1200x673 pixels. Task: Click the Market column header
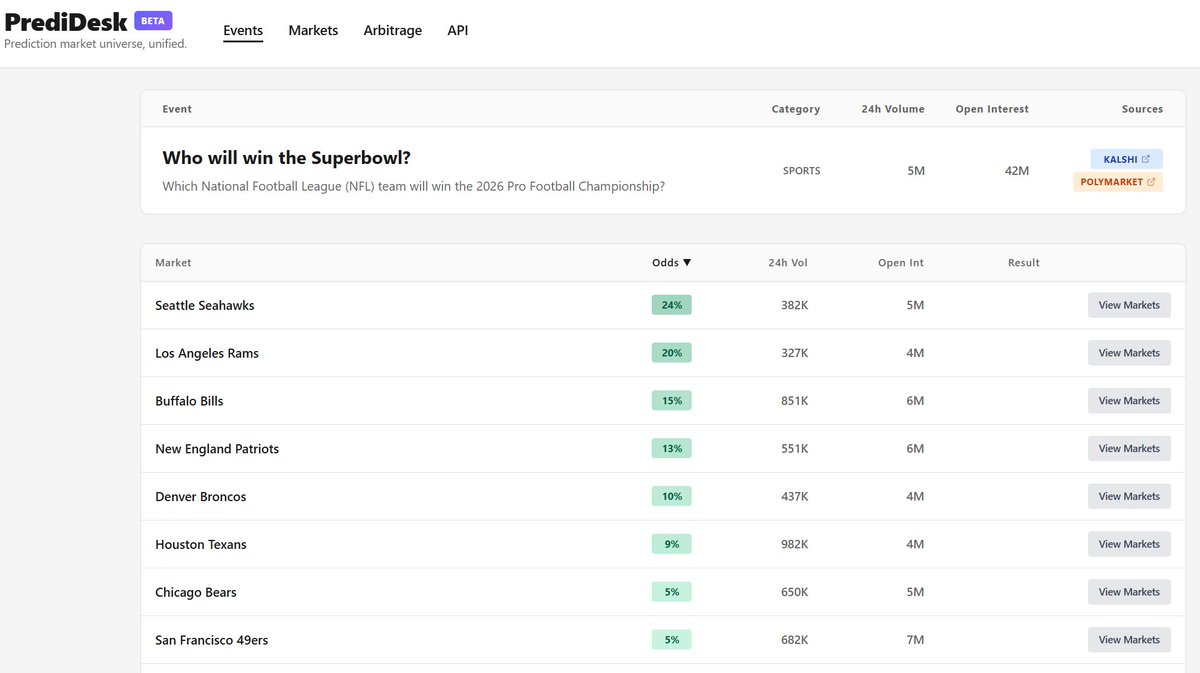point(173,263)
